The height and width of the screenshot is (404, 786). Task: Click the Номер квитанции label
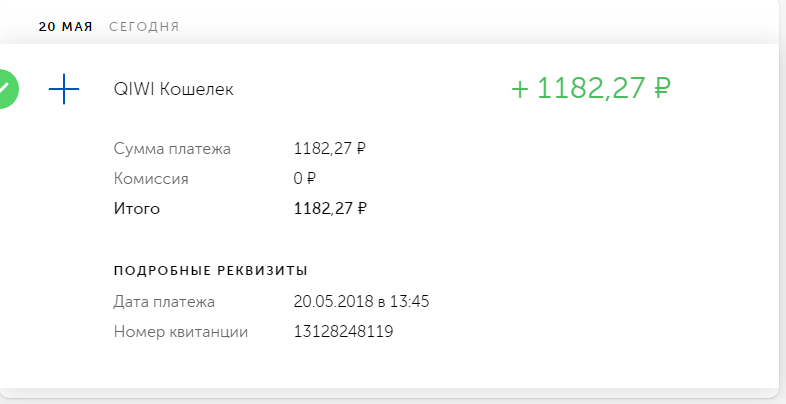click(x=181, y=331)
